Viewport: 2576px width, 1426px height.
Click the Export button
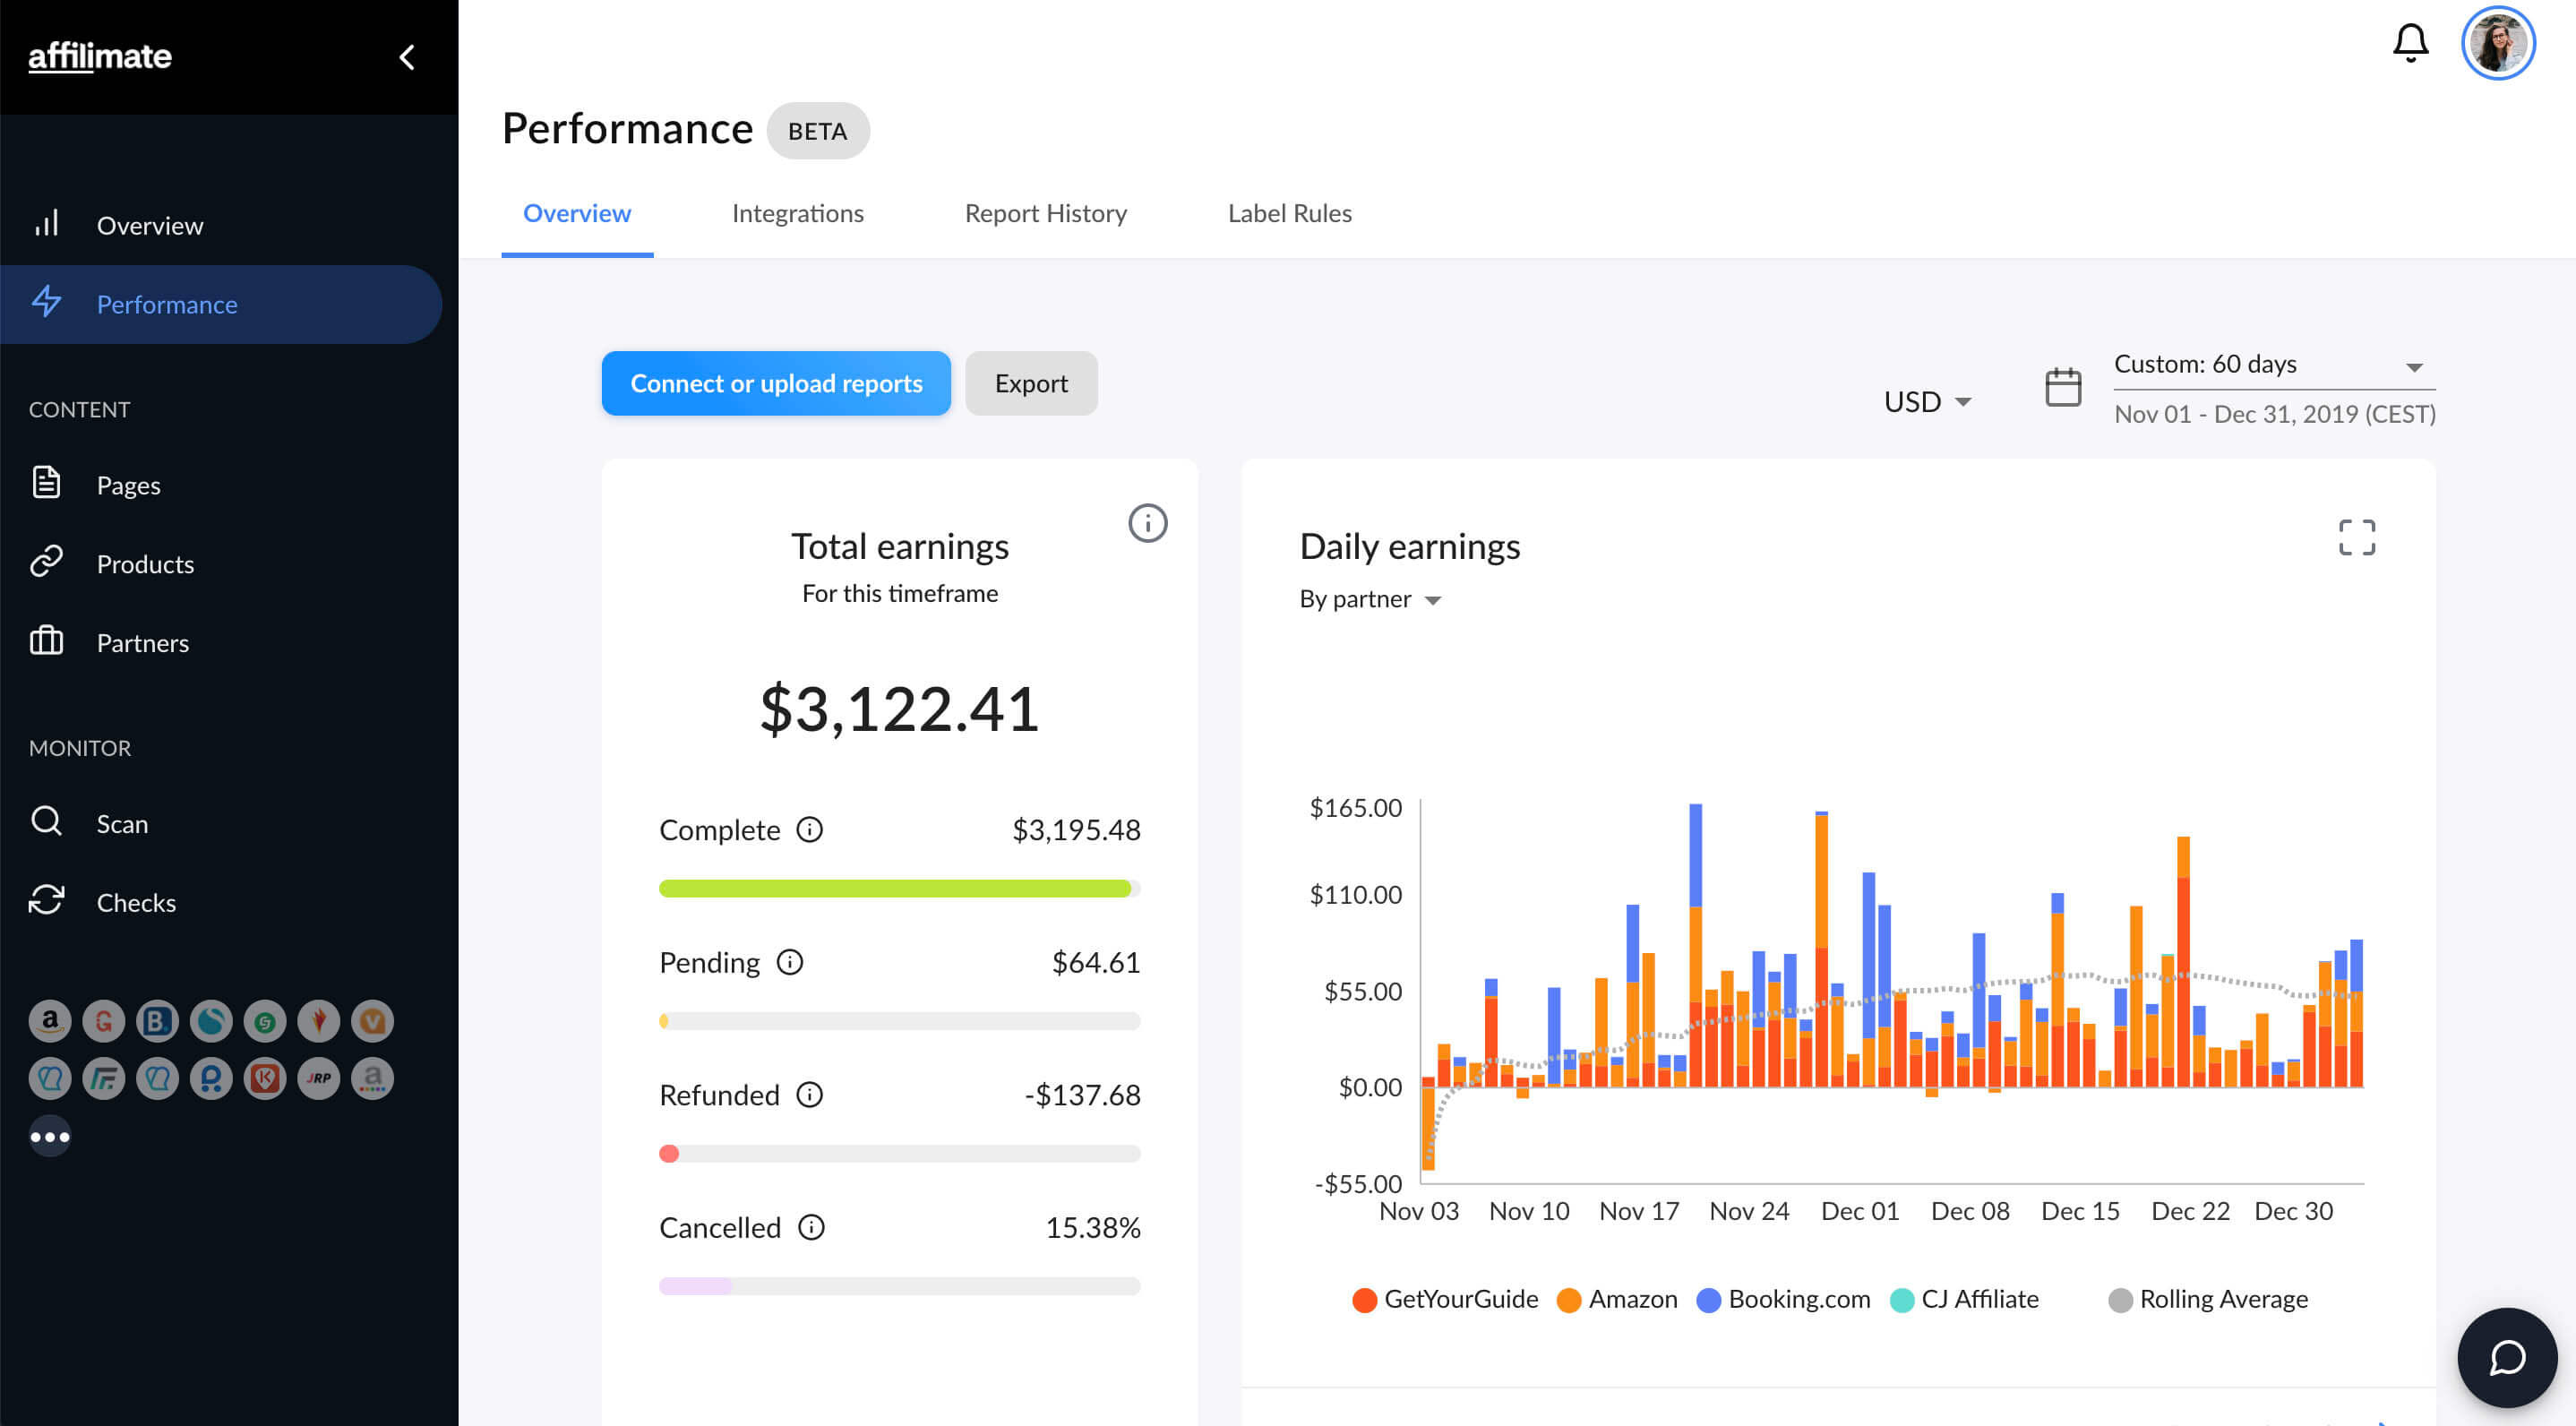click(1031, 382)
